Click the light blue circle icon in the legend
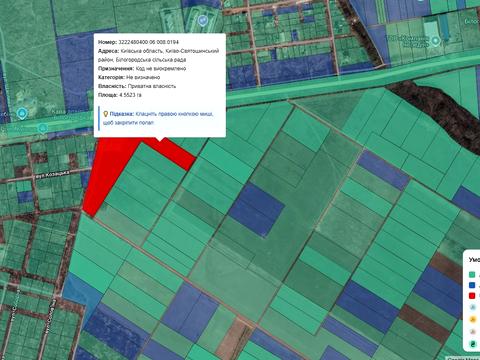 point(472,307)
